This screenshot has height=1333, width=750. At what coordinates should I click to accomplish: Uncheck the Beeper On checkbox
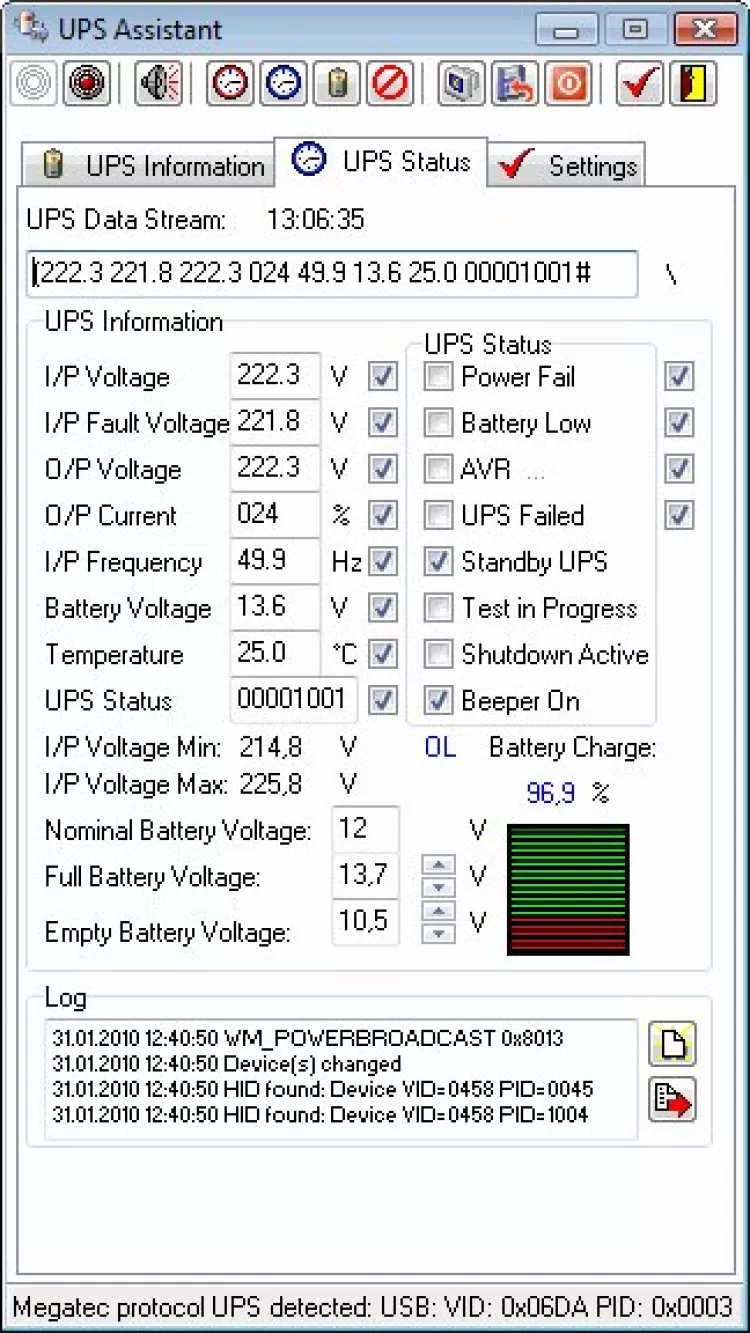tap(438, 701)
